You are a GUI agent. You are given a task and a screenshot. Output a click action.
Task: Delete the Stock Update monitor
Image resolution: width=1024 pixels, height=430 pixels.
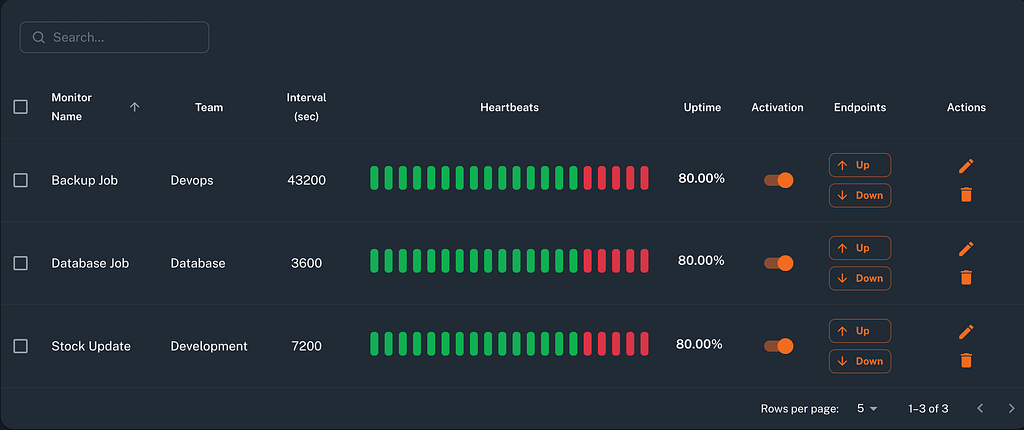coord(967,360)
